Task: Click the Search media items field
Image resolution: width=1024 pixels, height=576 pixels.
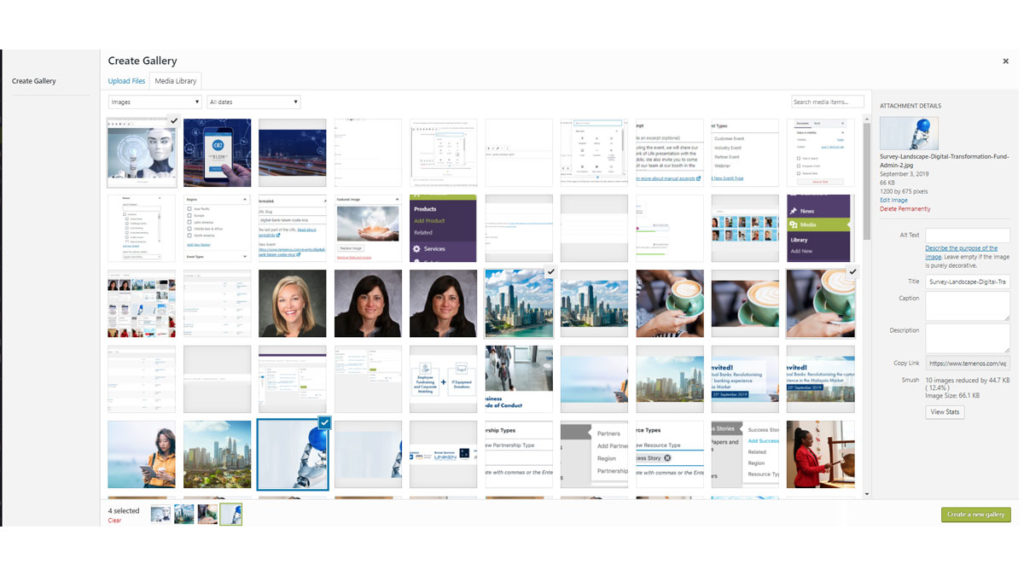Action: point(826,102)
